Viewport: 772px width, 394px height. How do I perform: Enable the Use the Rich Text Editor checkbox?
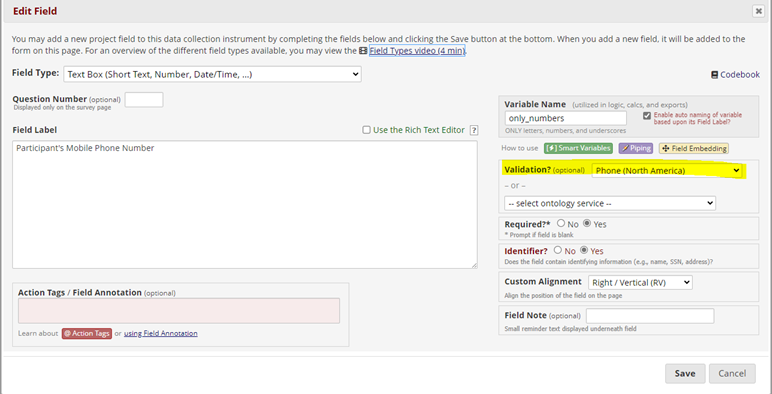point(366,130)
